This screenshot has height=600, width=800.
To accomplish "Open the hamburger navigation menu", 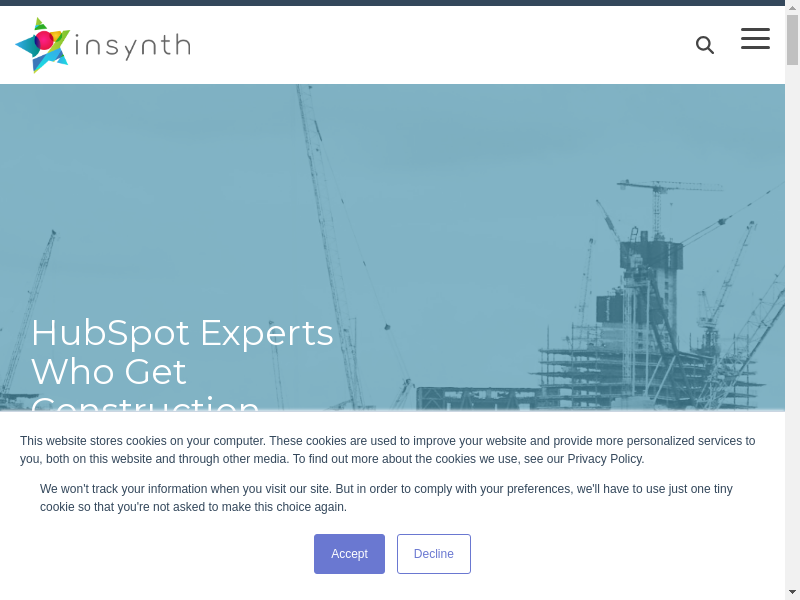I will click(755, 39).
